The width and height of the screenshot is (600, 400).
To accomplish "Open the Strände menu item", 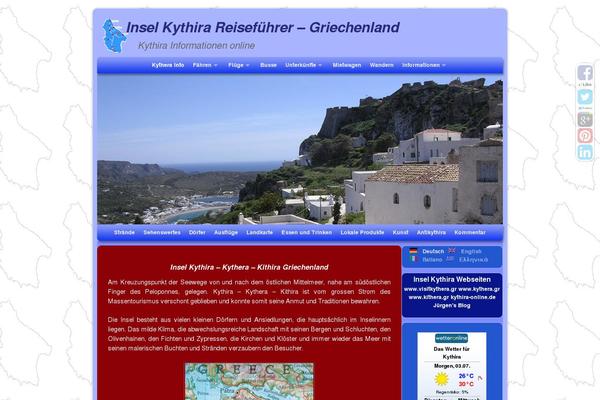I will click(x=124, y=232).
